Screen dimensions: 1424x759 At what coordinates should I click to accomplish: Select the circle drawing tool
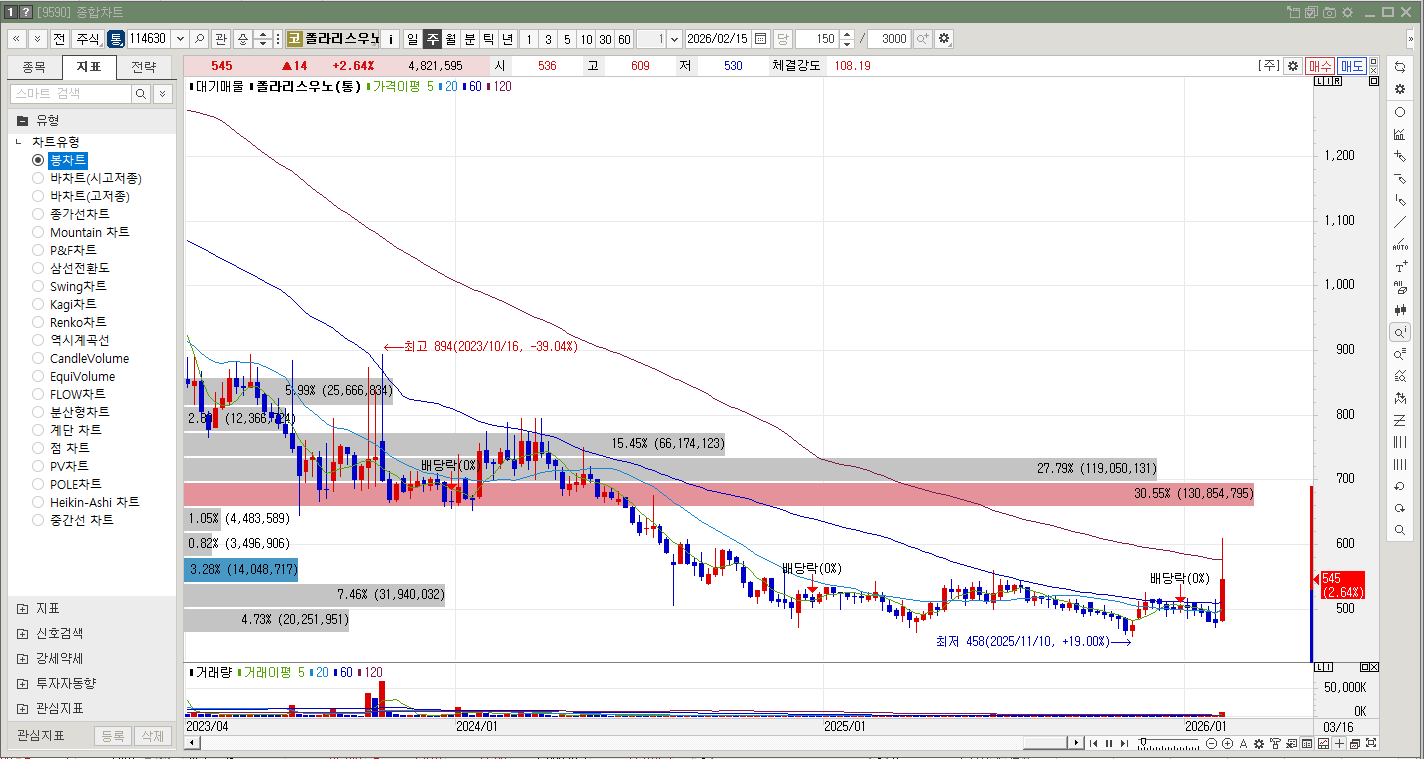(1400, 112)
